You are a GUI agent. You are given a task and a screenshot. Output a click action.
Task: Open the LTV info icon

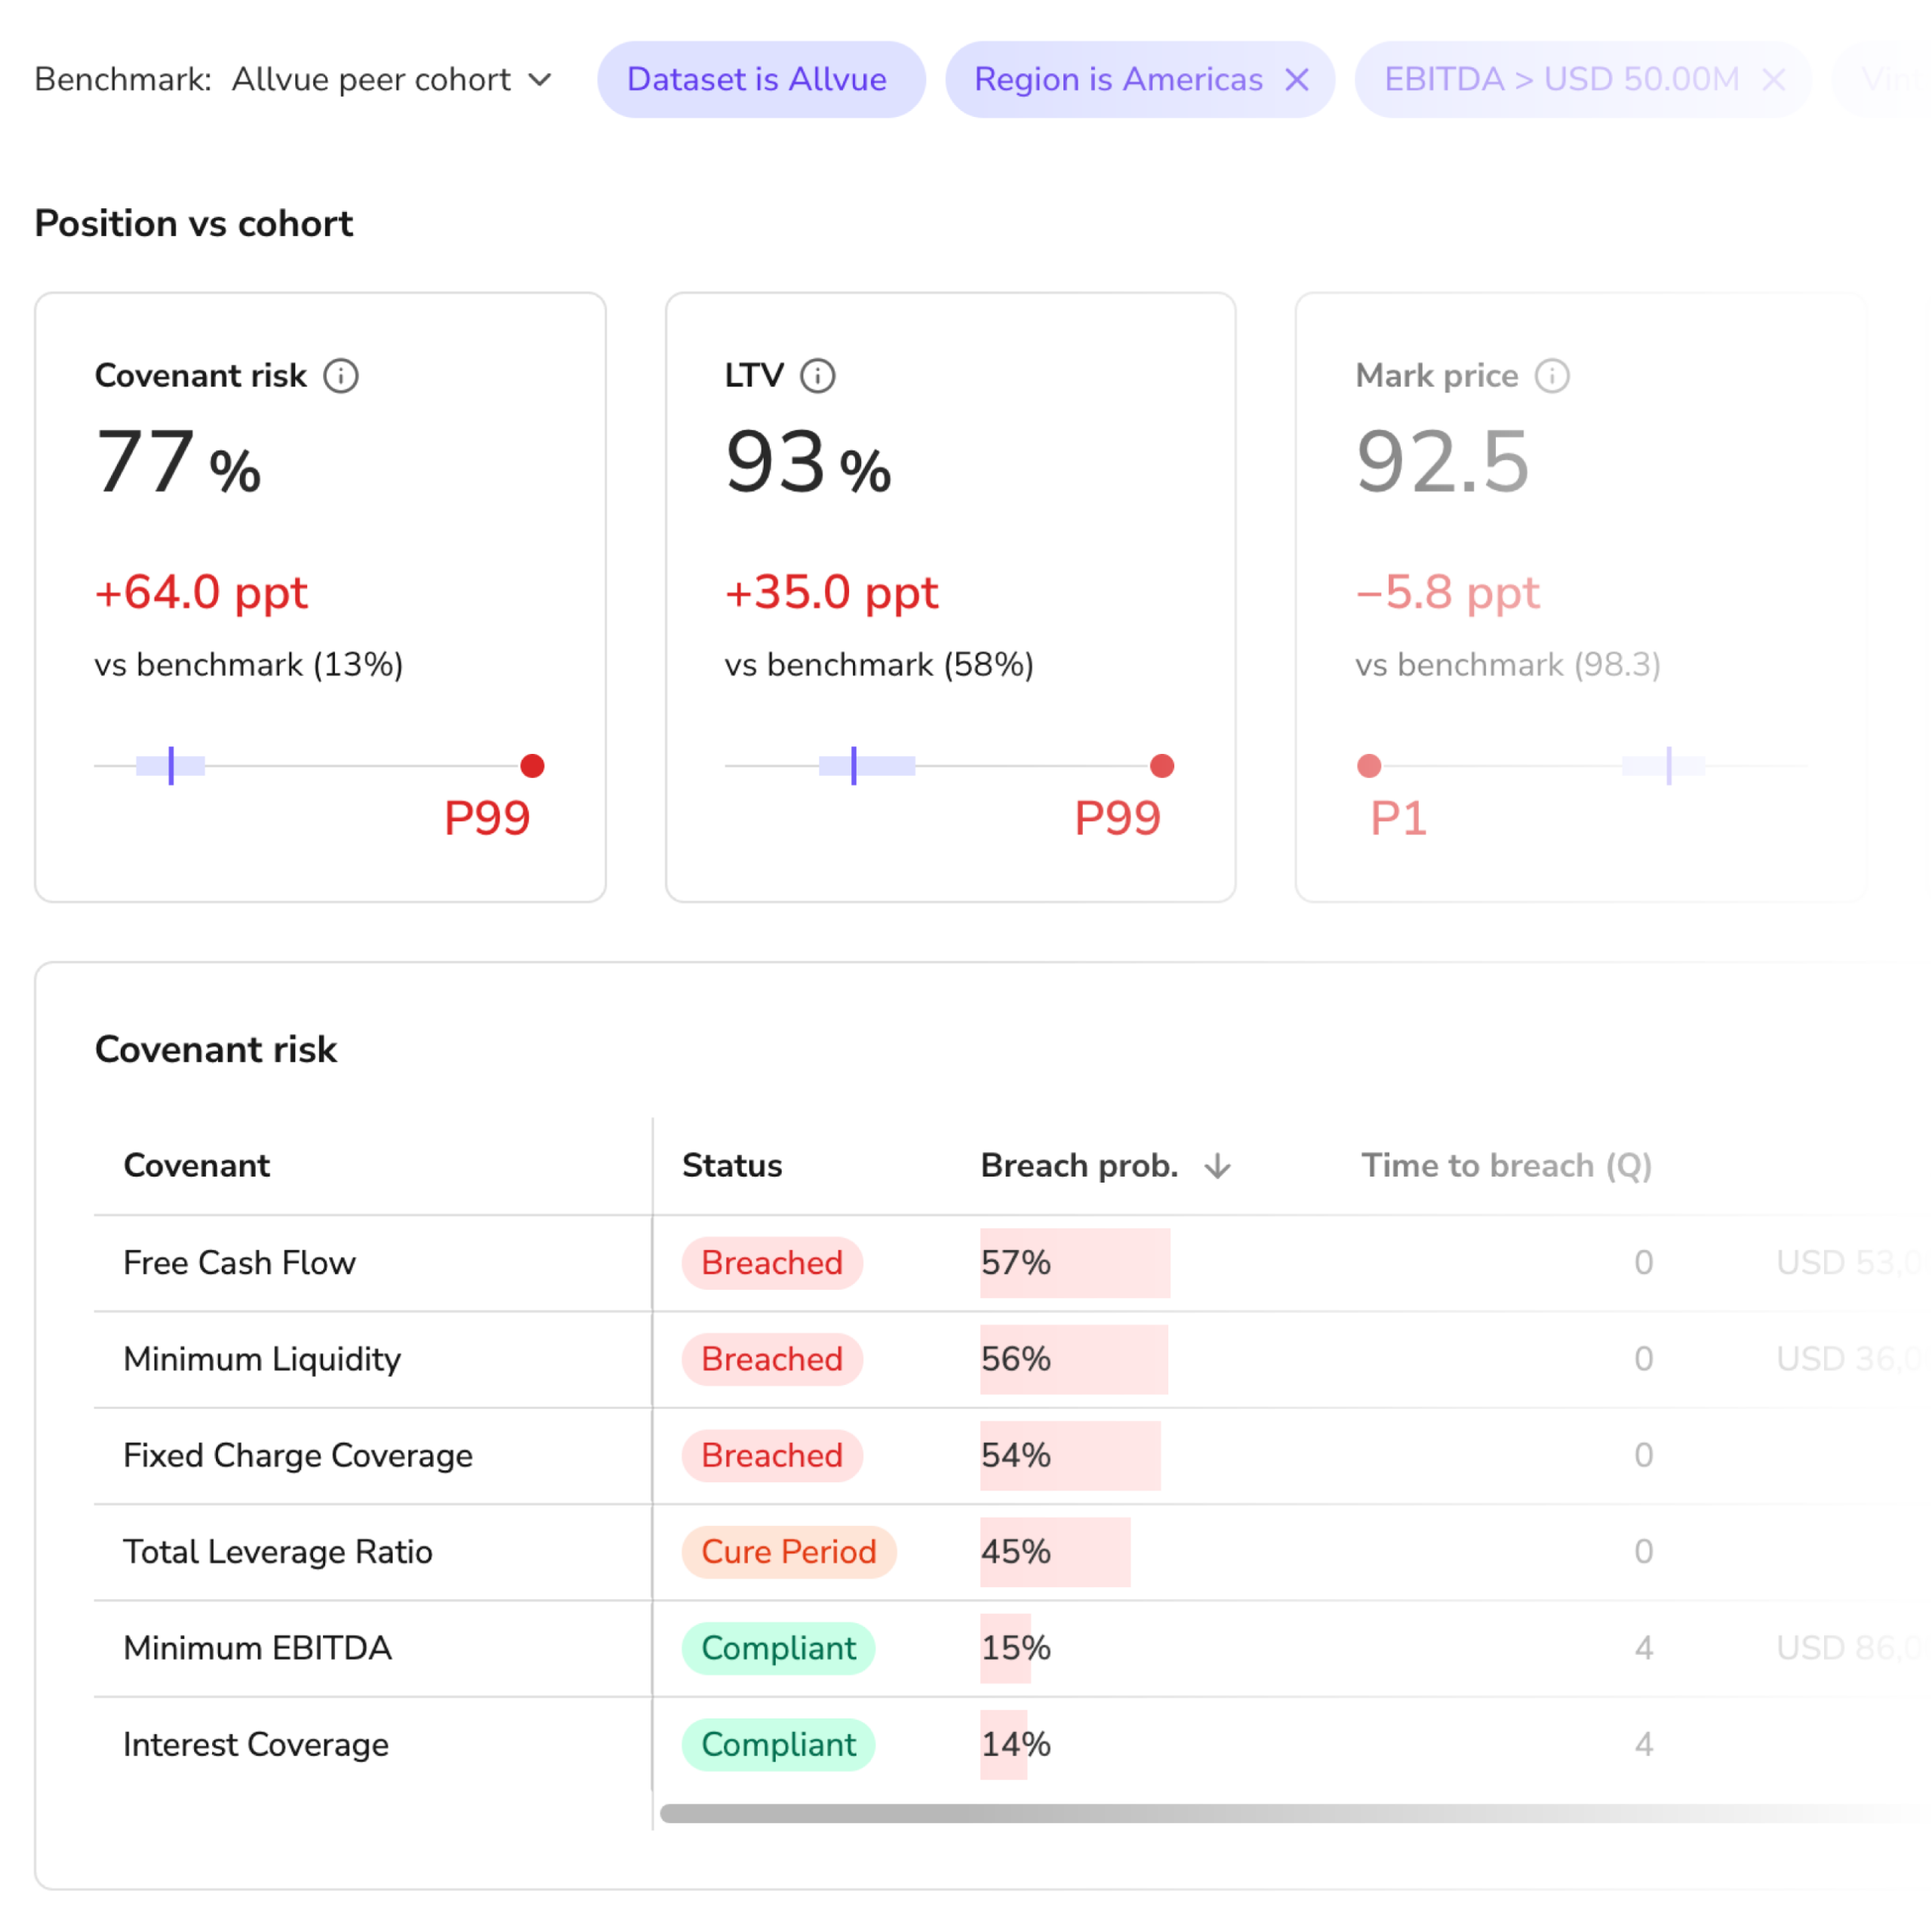[818, 376]
